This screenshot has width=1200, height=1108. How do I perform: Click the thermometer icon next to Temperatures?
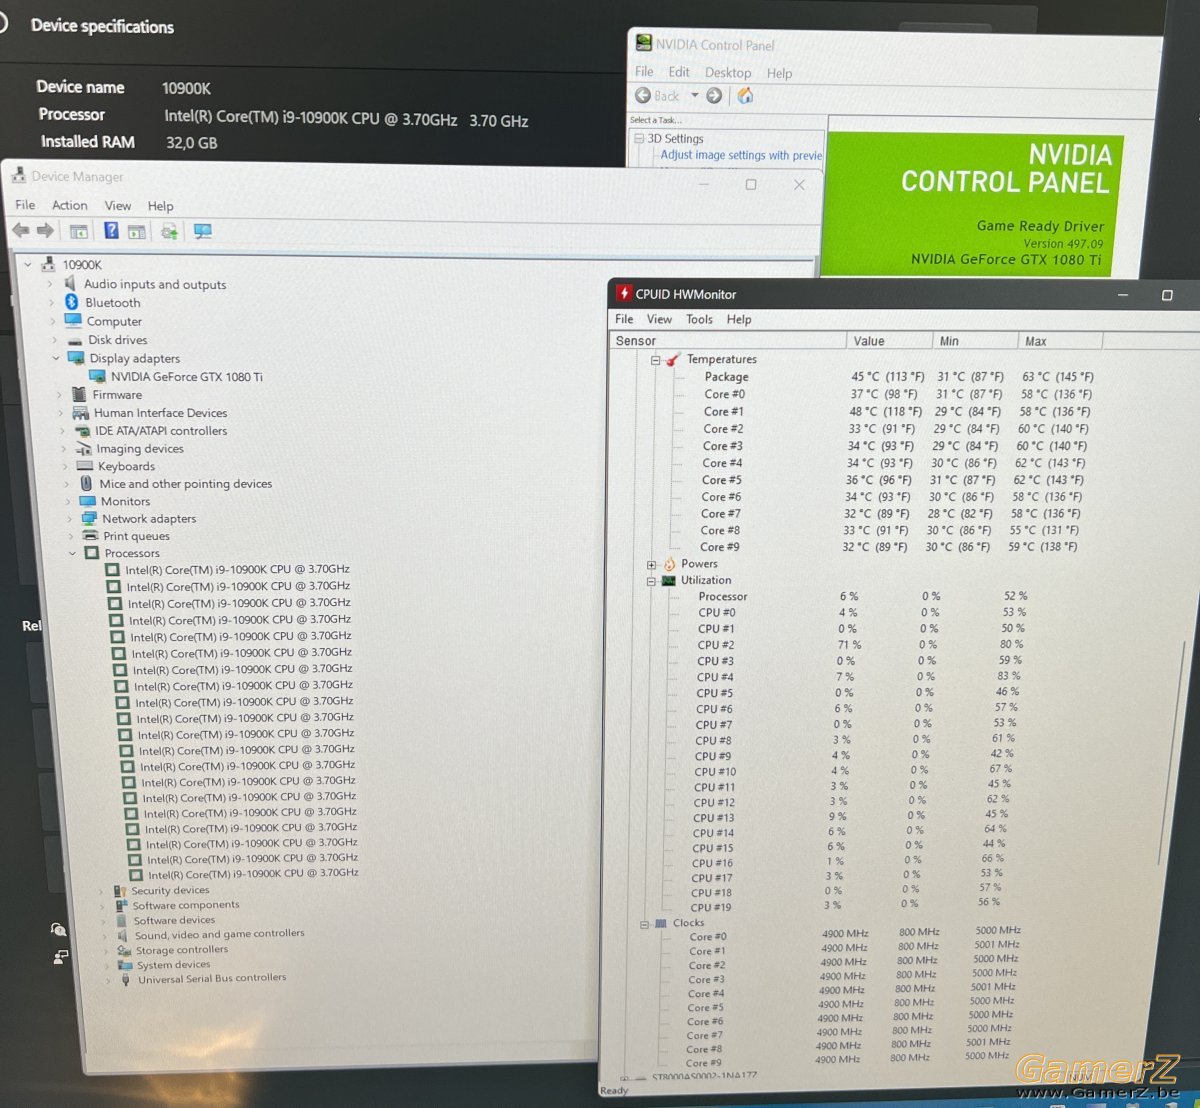673,359
